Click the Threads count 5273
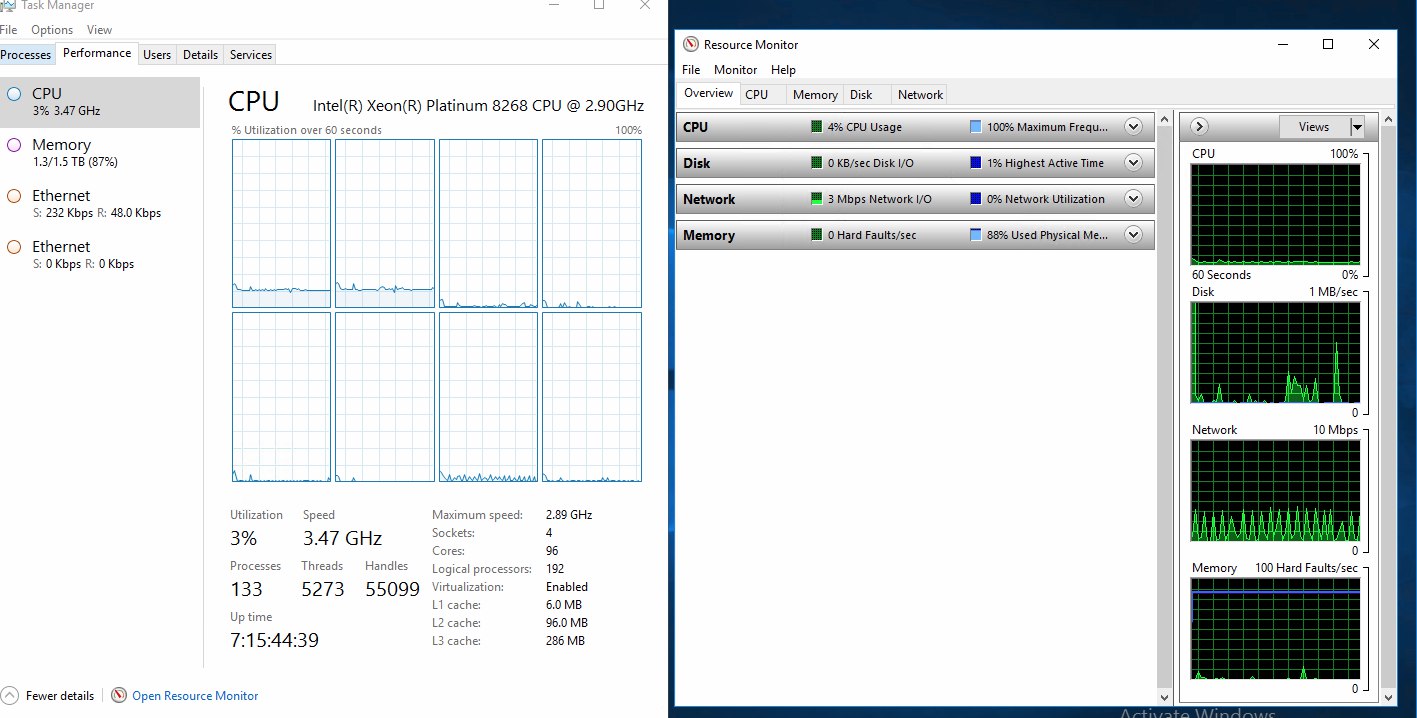This screenshot has width=1417, height=718. [x=323, y=589]
